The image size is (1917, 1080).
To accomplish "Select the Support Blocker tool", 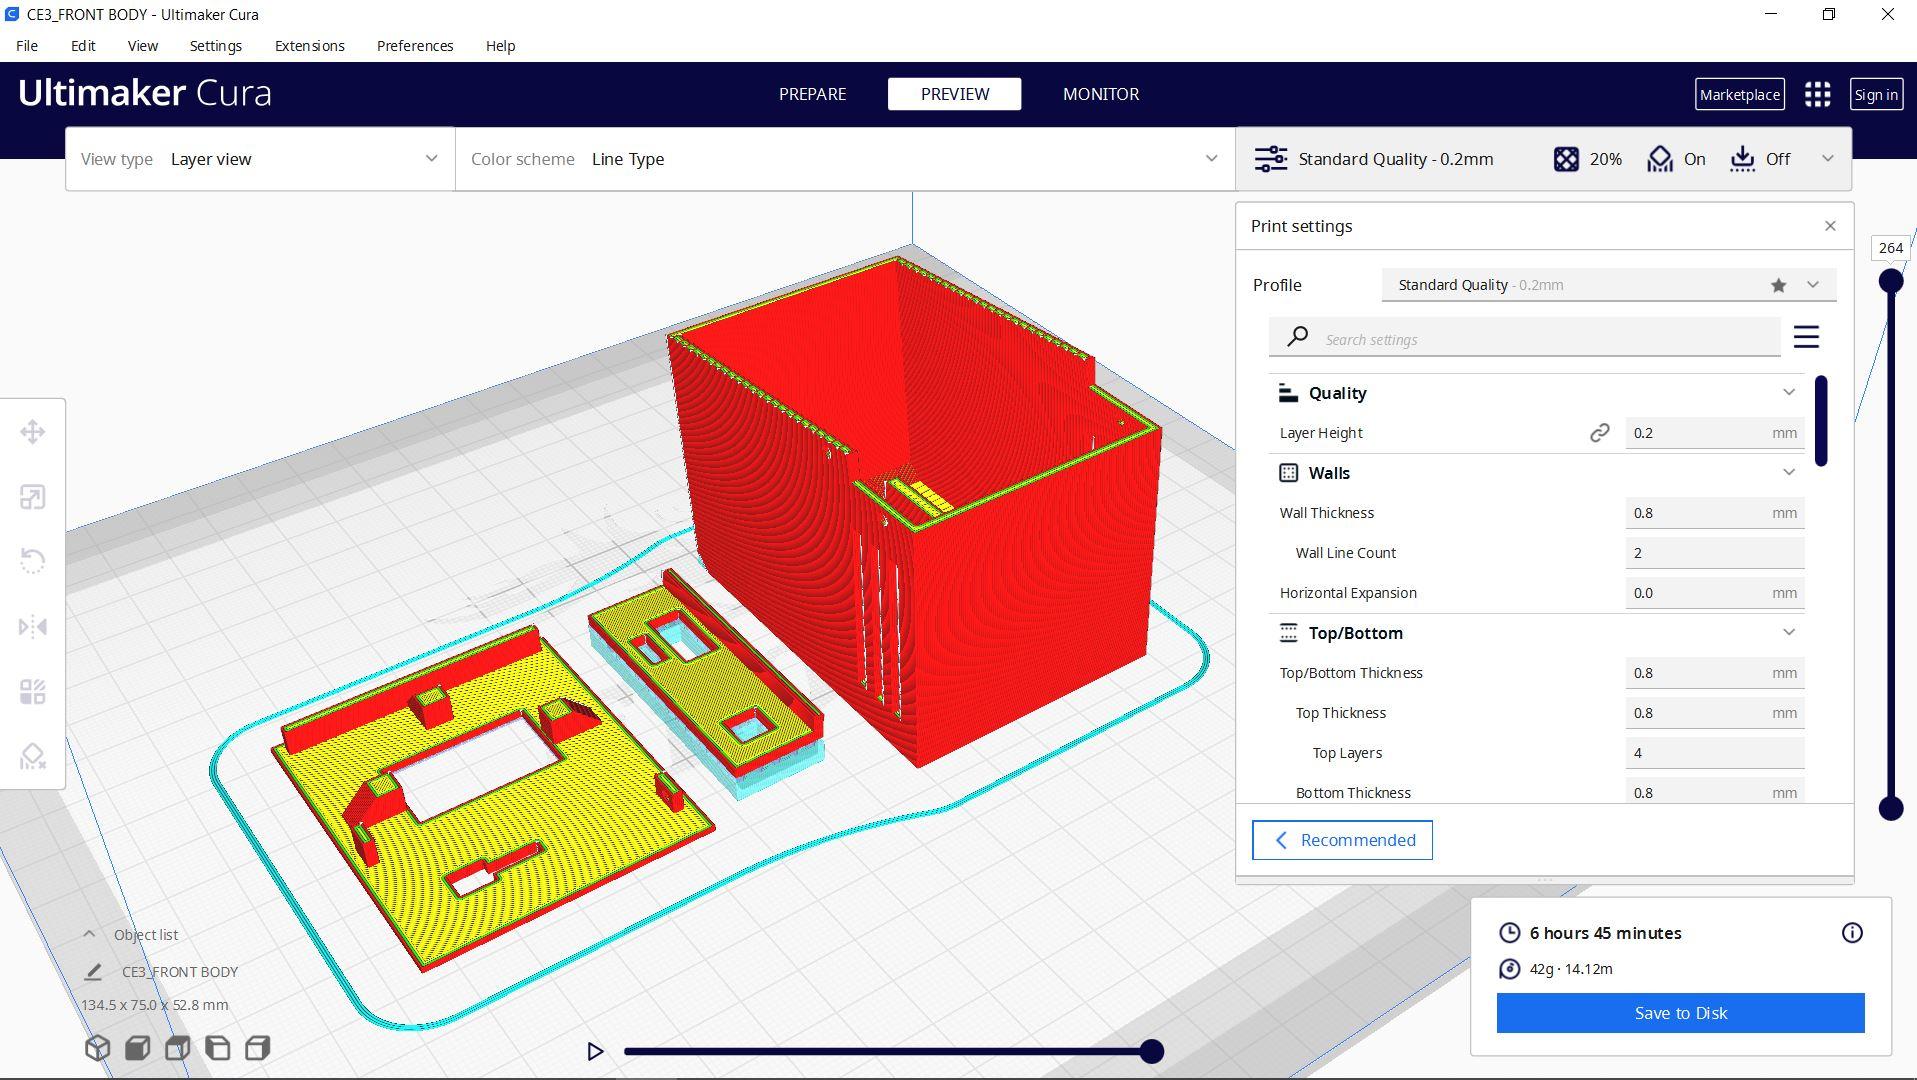I will (x=33, y=757).
